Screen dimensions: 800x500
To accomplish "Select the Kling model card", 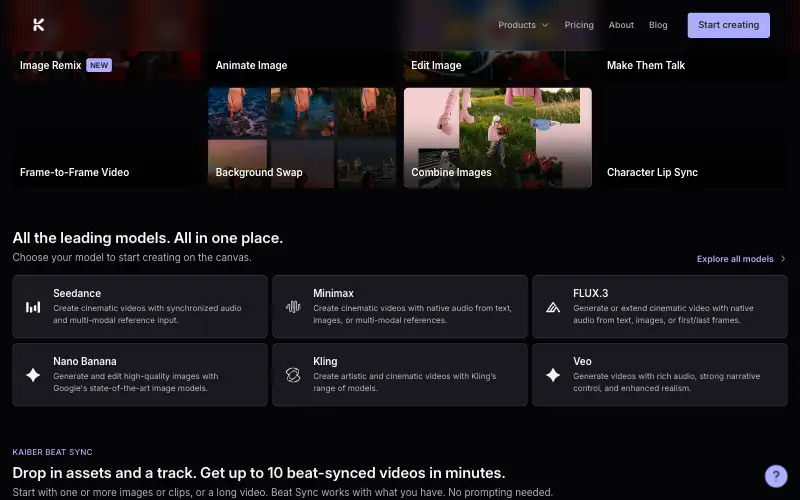I will [400, 374].
